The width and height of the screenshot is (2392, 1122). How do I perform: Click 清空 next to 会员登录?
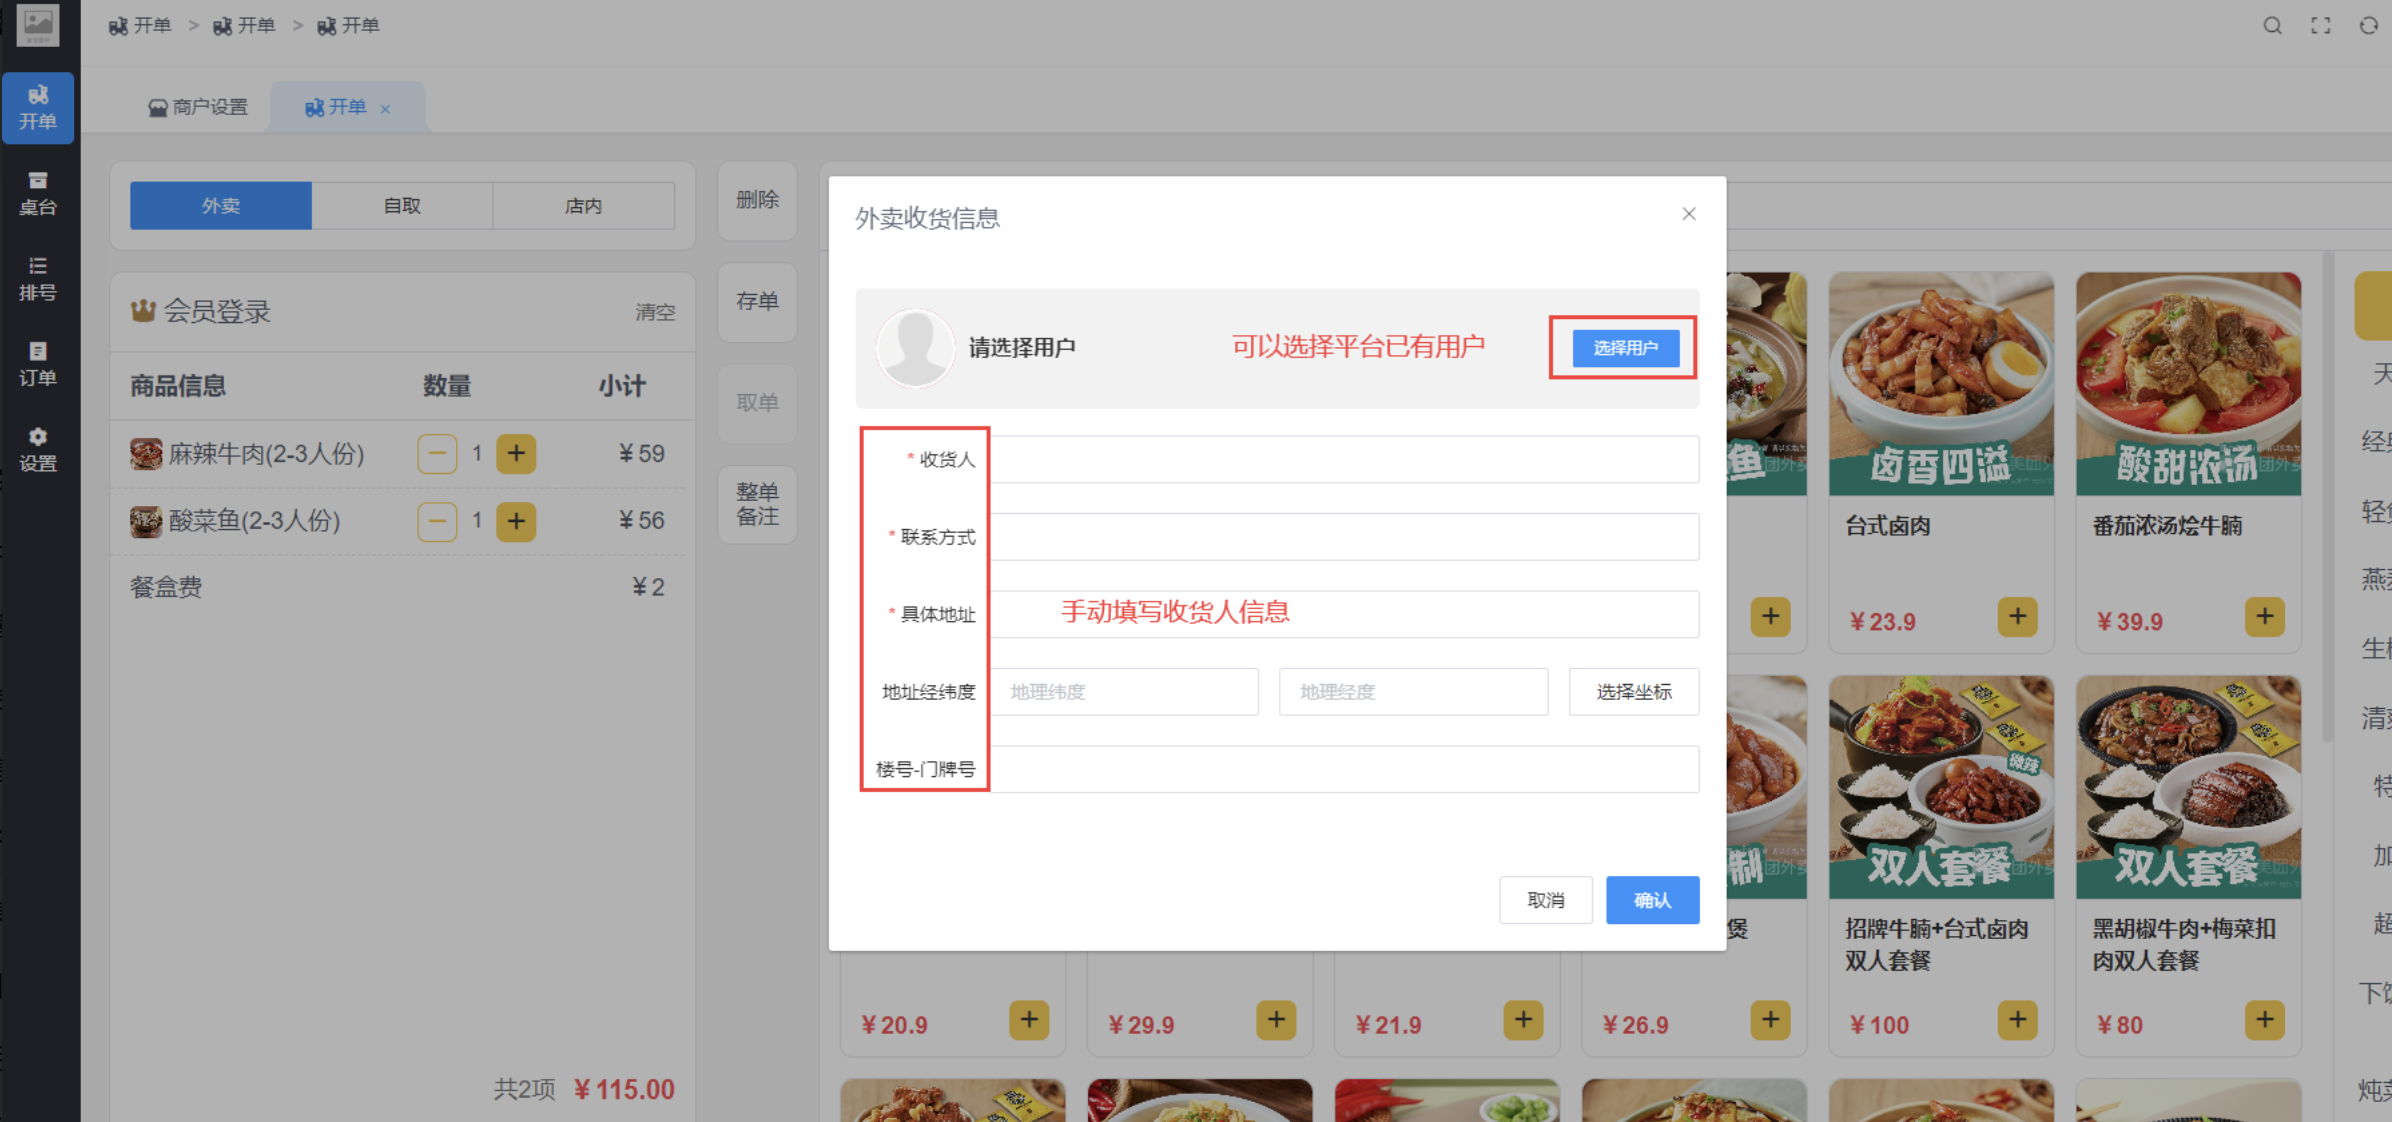(x=655, y=312)
